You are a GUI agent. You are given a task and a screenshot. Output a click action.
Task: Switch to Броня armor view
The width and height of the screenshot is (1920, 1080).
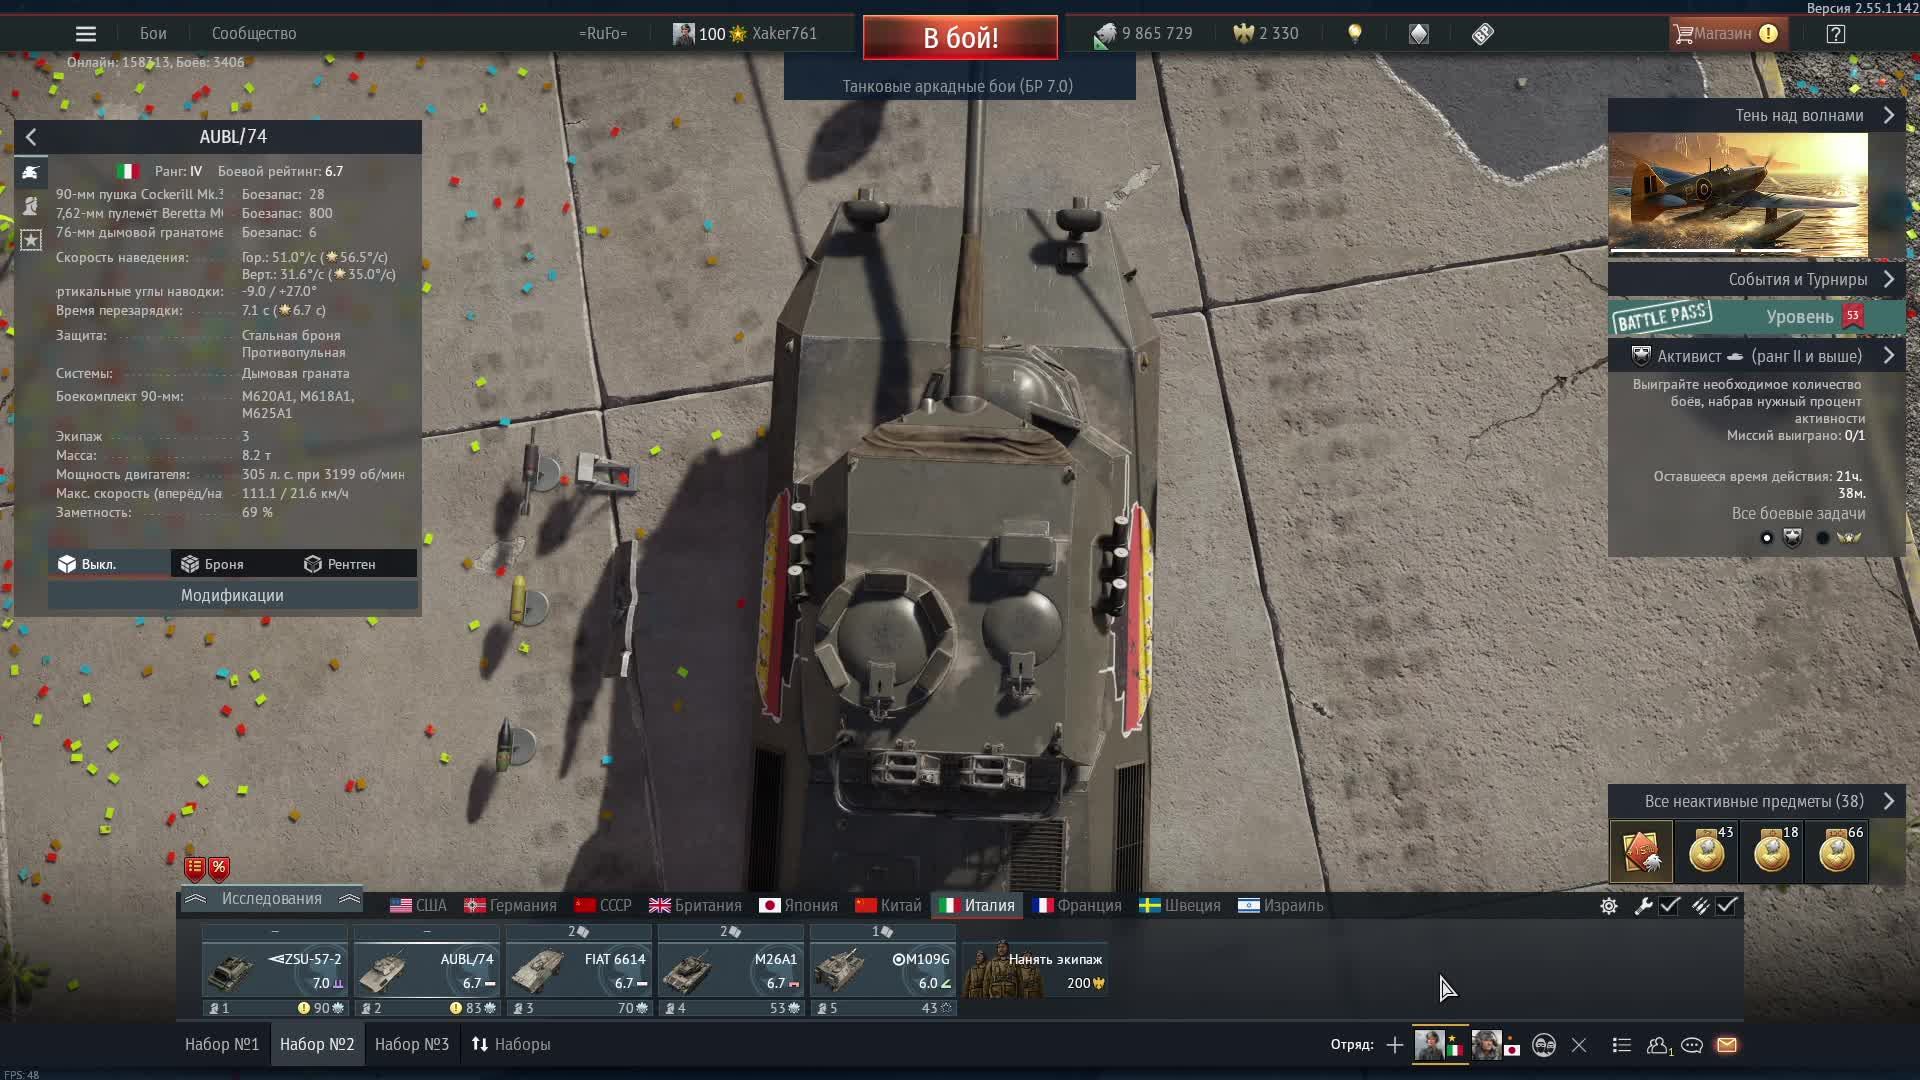click(233, 564)
